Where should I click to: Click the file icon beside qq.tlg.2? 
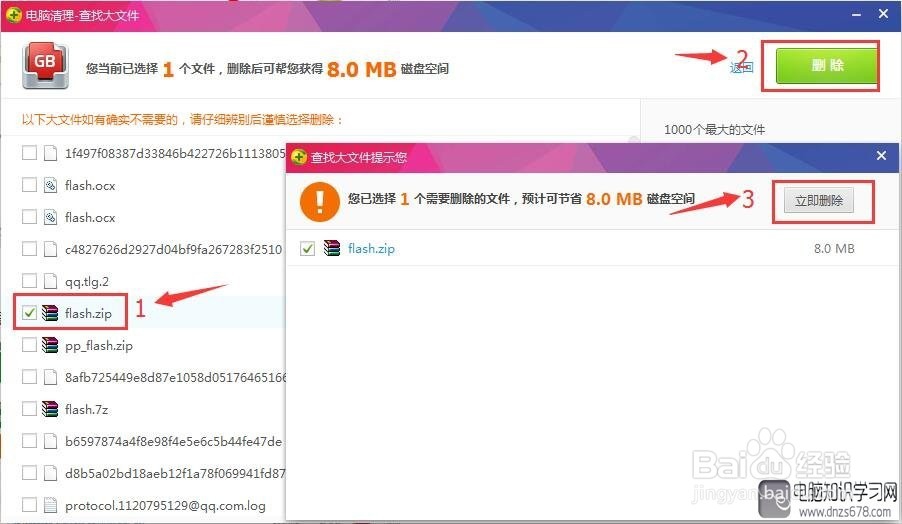click(51, 281)
